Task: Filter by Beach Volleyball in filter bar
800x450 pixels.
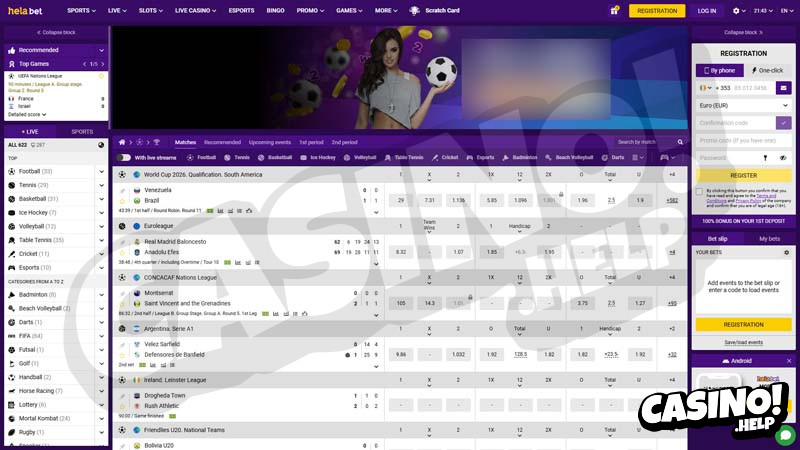Action: pos(569,158)
